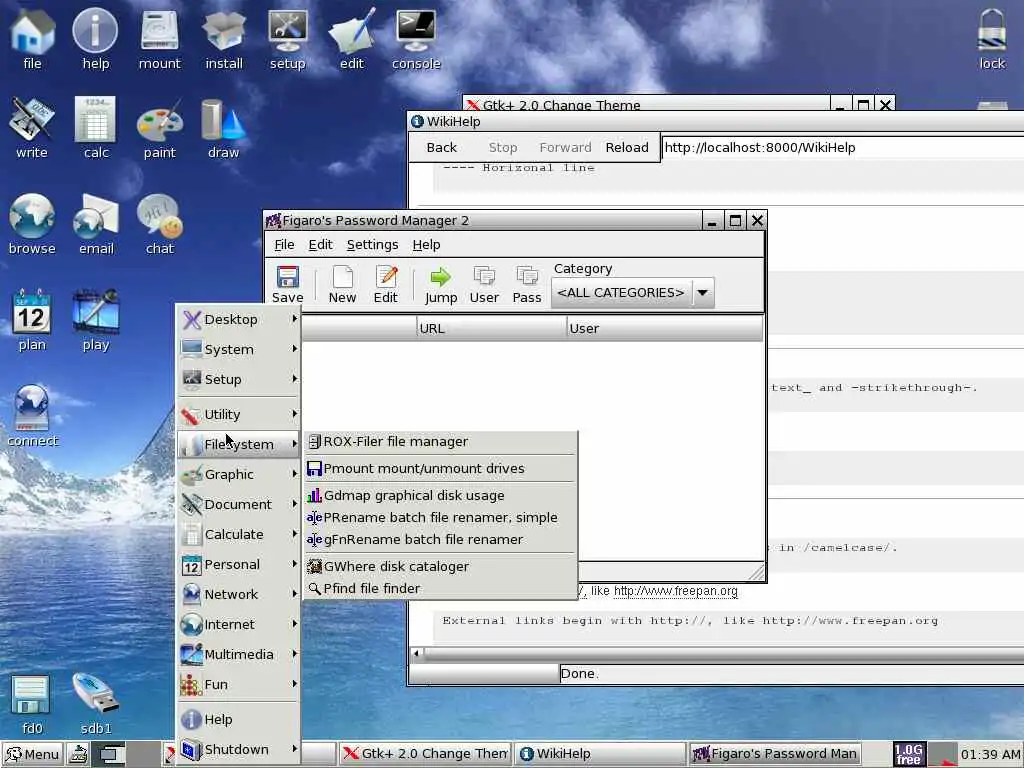Click the Pass copy toolbar button
Screen dimensions: 1024x768
[527, 285]
